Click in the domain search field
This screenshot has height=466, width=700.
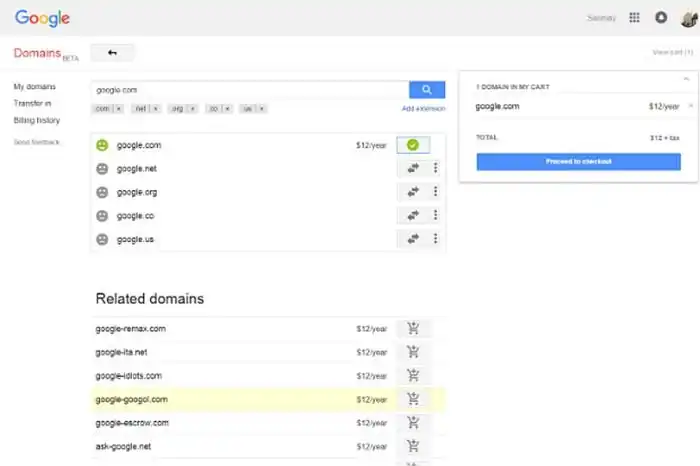250,90
